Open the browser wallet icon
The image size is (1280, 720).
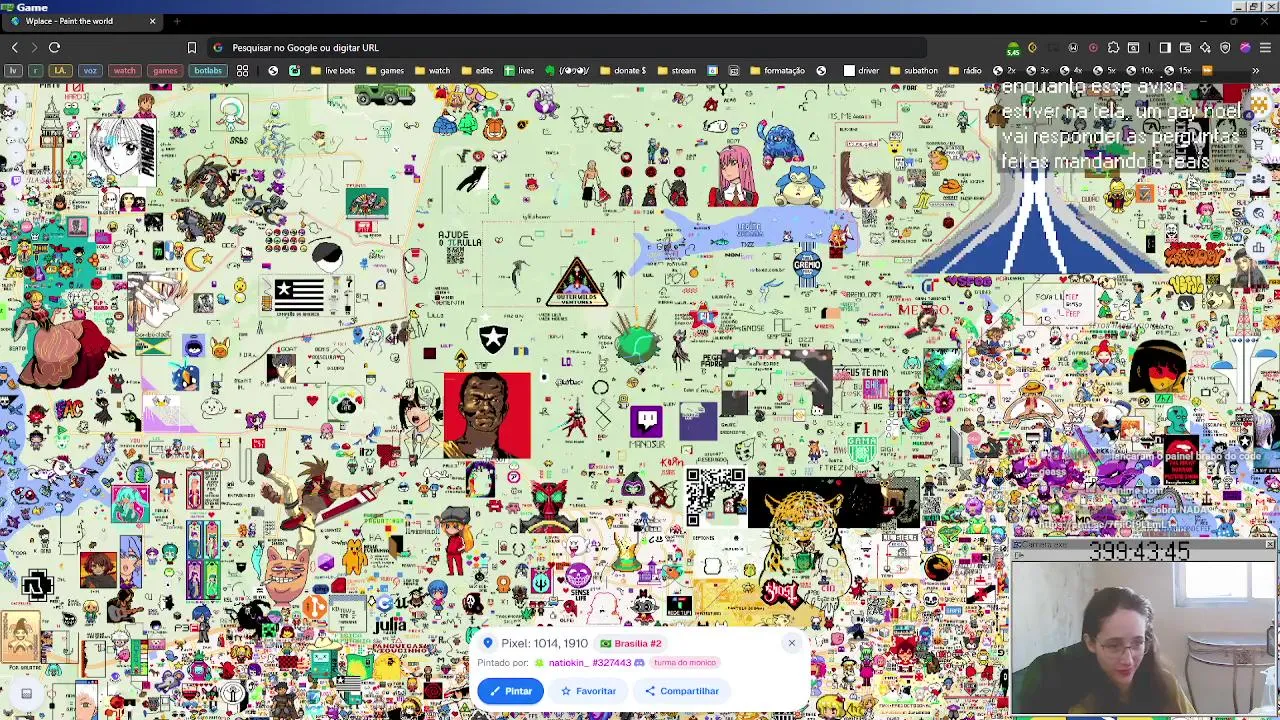tap(1185, 47)
